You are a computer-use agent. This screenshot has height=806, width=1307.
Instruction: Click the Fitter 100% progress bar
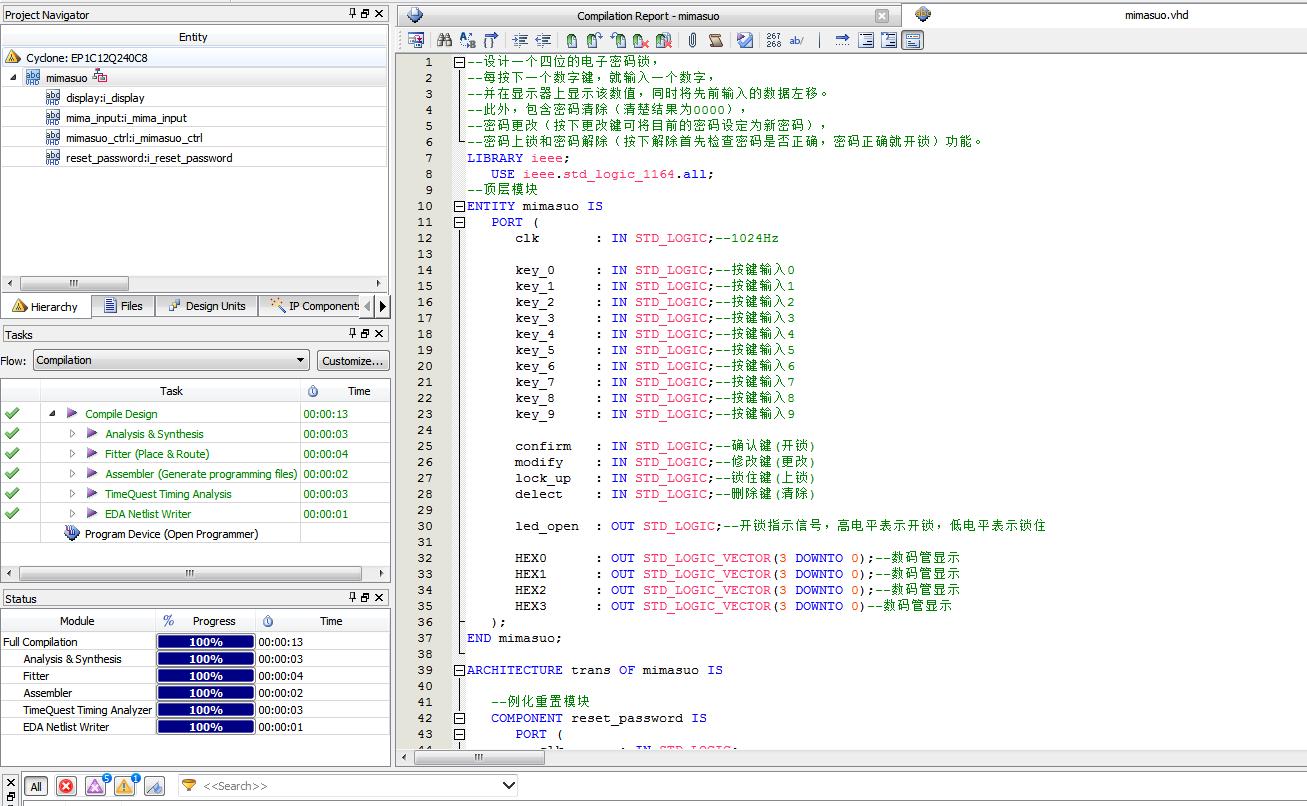click(x=206, y=676)
